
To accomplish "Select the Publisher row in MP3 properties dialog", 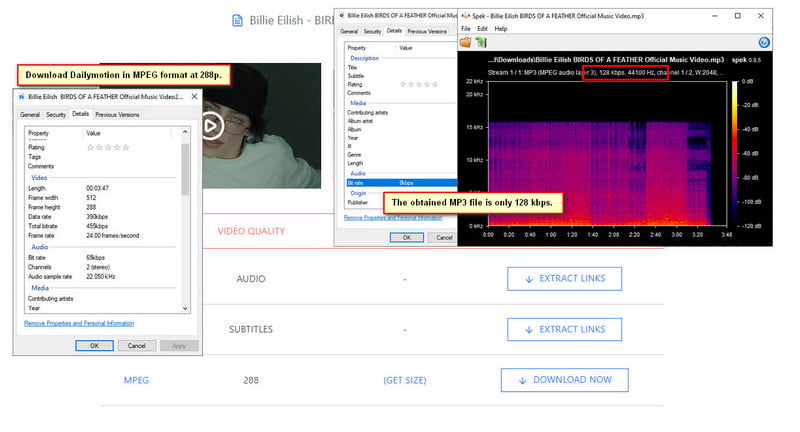I will [365, 202].
